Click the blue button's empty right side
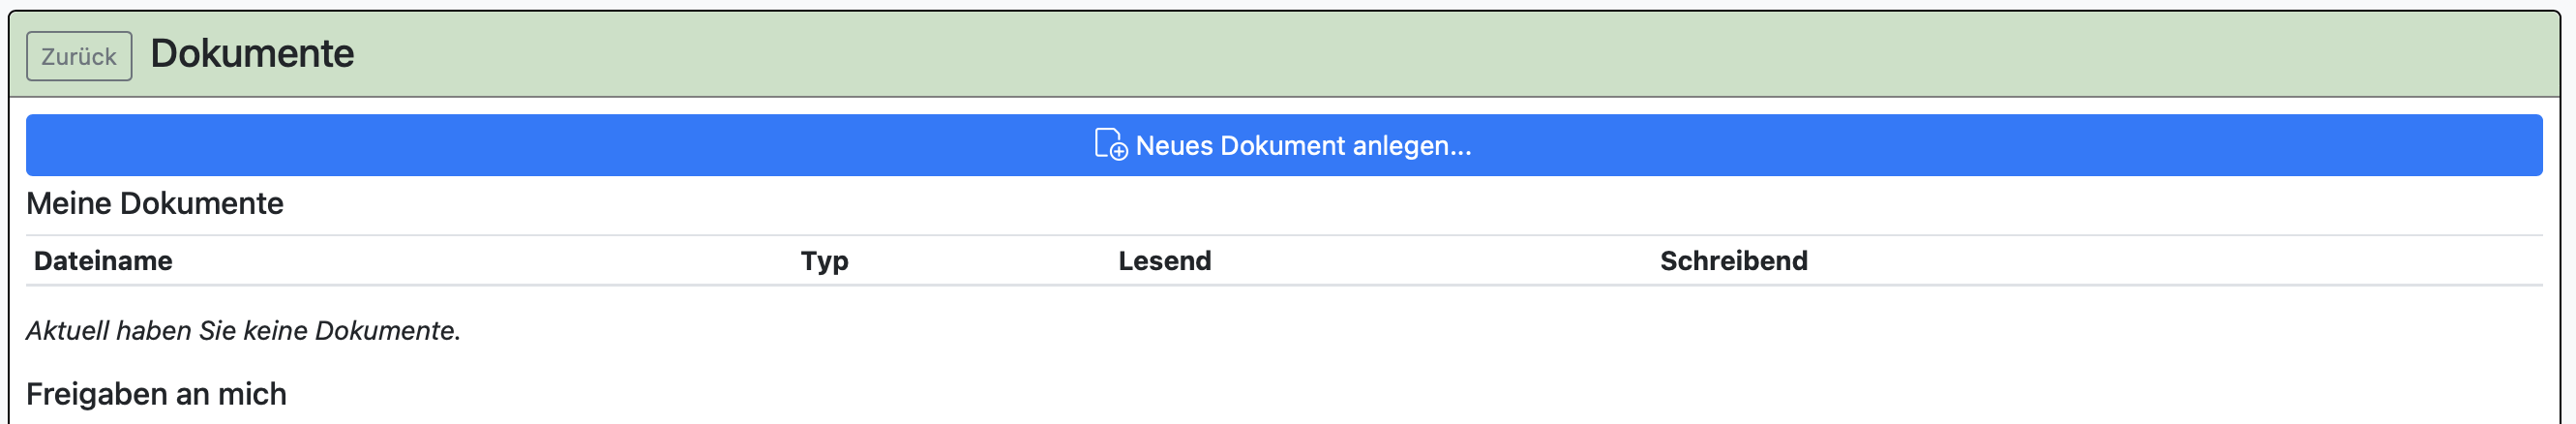This screenshot has width=2576, height=424. point(2000,145)
